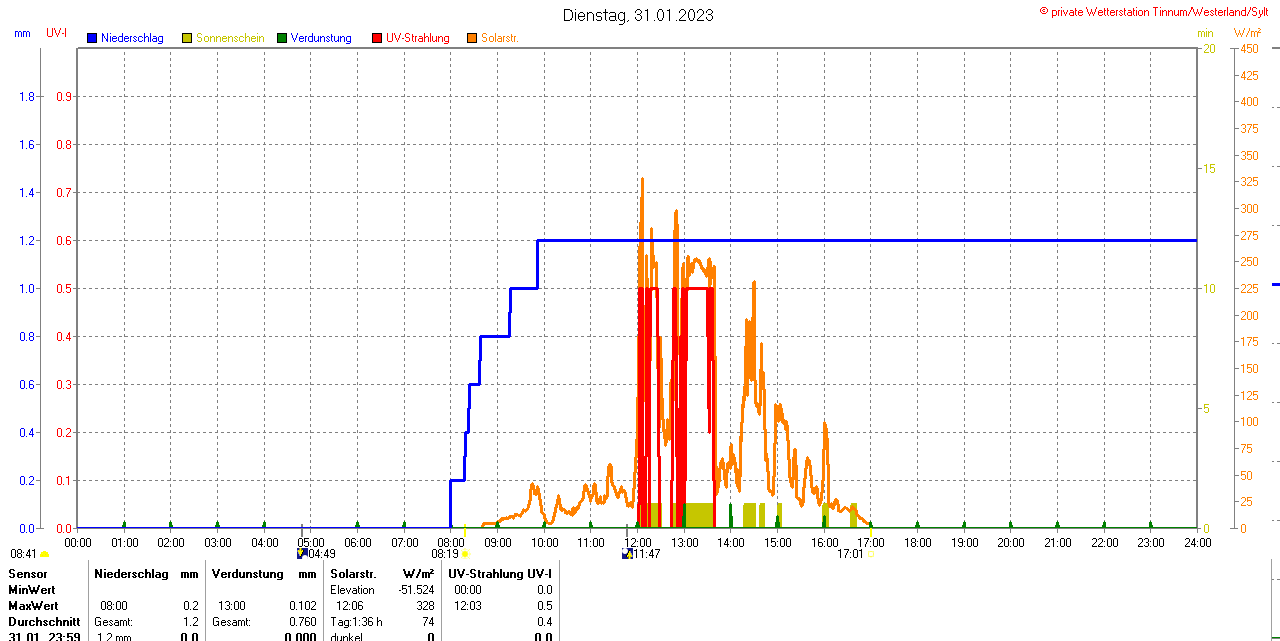Click the green Verdunstung legend square
This screenshot has width=1280, height=641.
click(x=282, y=38)
